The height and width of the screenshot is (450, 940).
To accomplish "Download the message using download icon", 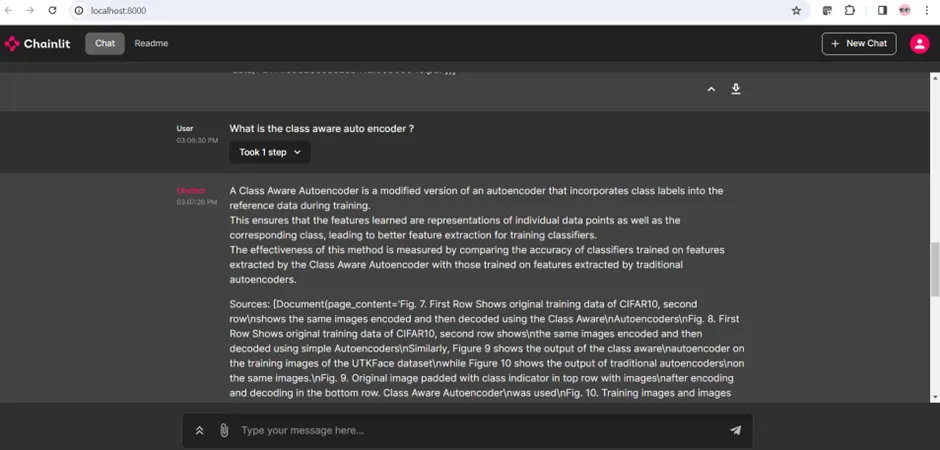I will [x=736, y=89].
